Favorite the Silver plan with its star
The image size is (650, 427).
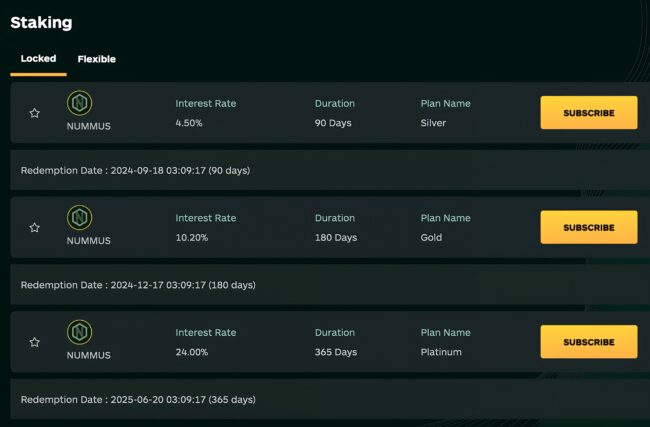(34, 113)
